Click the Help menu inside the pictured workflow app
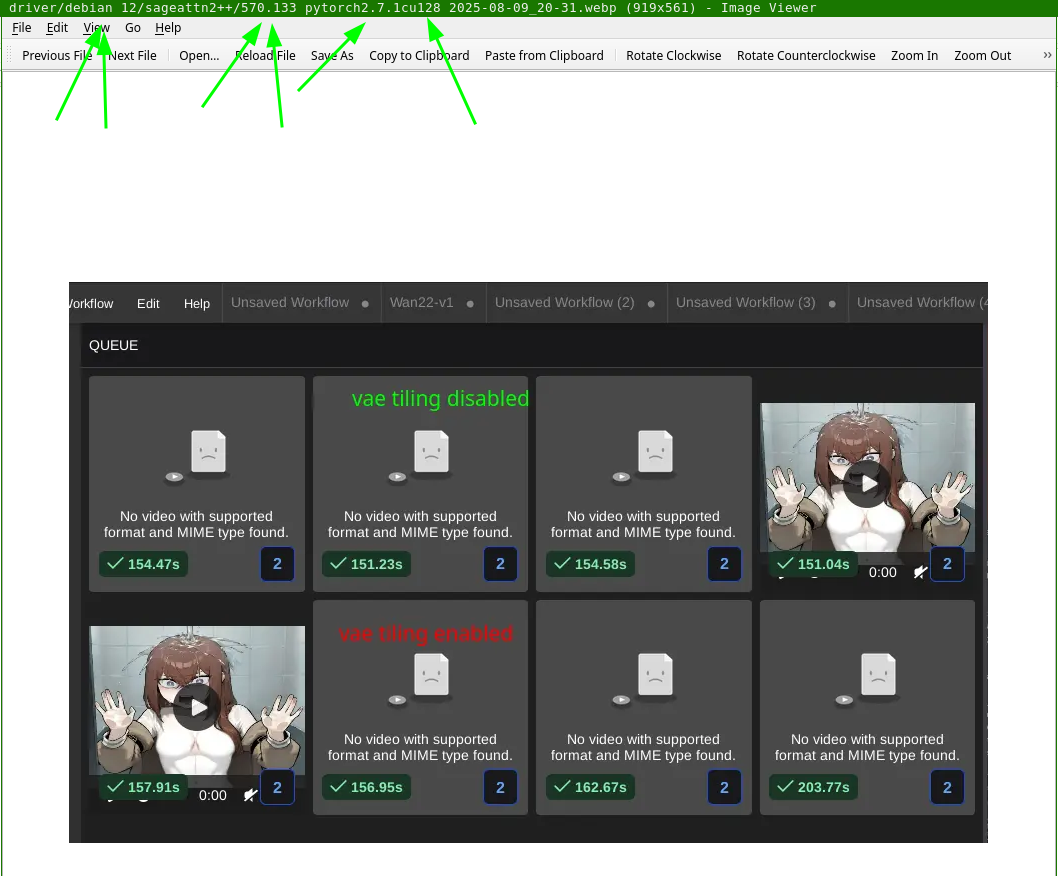The width and height of the screenshot is (1058, 876). pos(196,304)
